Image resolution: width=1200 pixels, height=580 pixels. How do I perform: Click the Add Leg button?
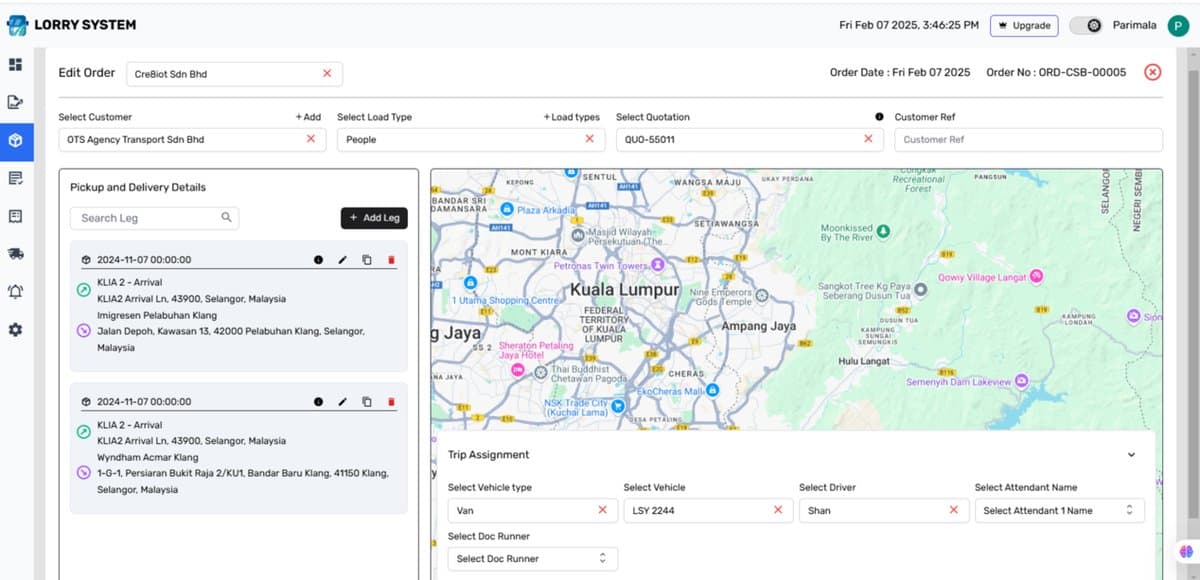tap(374, 218)
